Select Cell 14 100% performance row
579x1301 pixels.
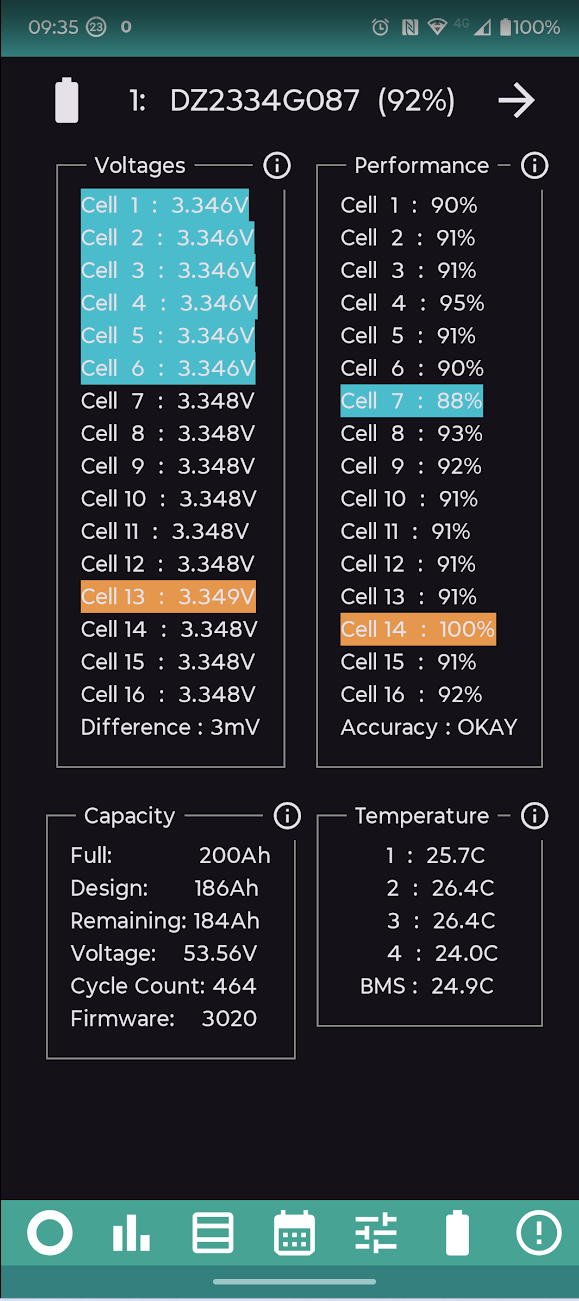point(418,629)
